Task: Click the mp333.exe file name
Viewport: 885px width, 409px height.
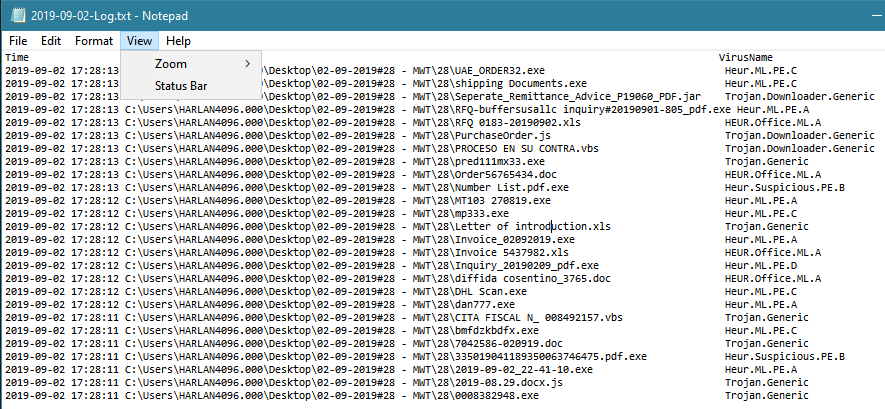Action: (x=481, y=213)
